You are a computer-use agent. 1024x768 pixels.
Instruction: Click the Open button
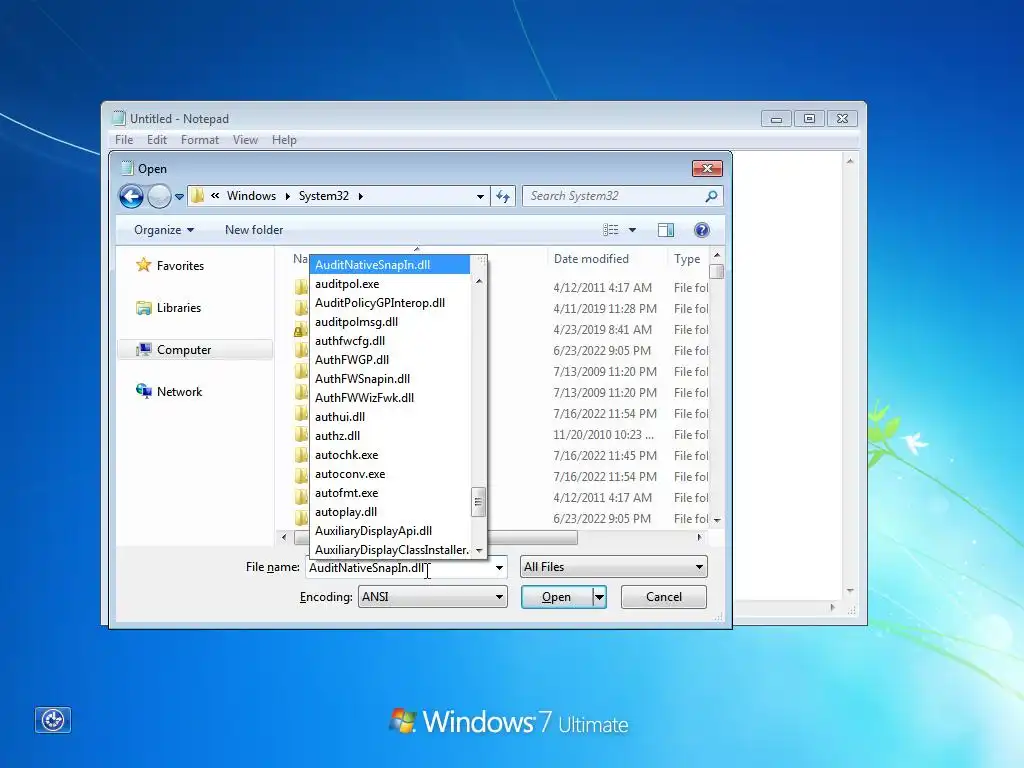[556, 597]
